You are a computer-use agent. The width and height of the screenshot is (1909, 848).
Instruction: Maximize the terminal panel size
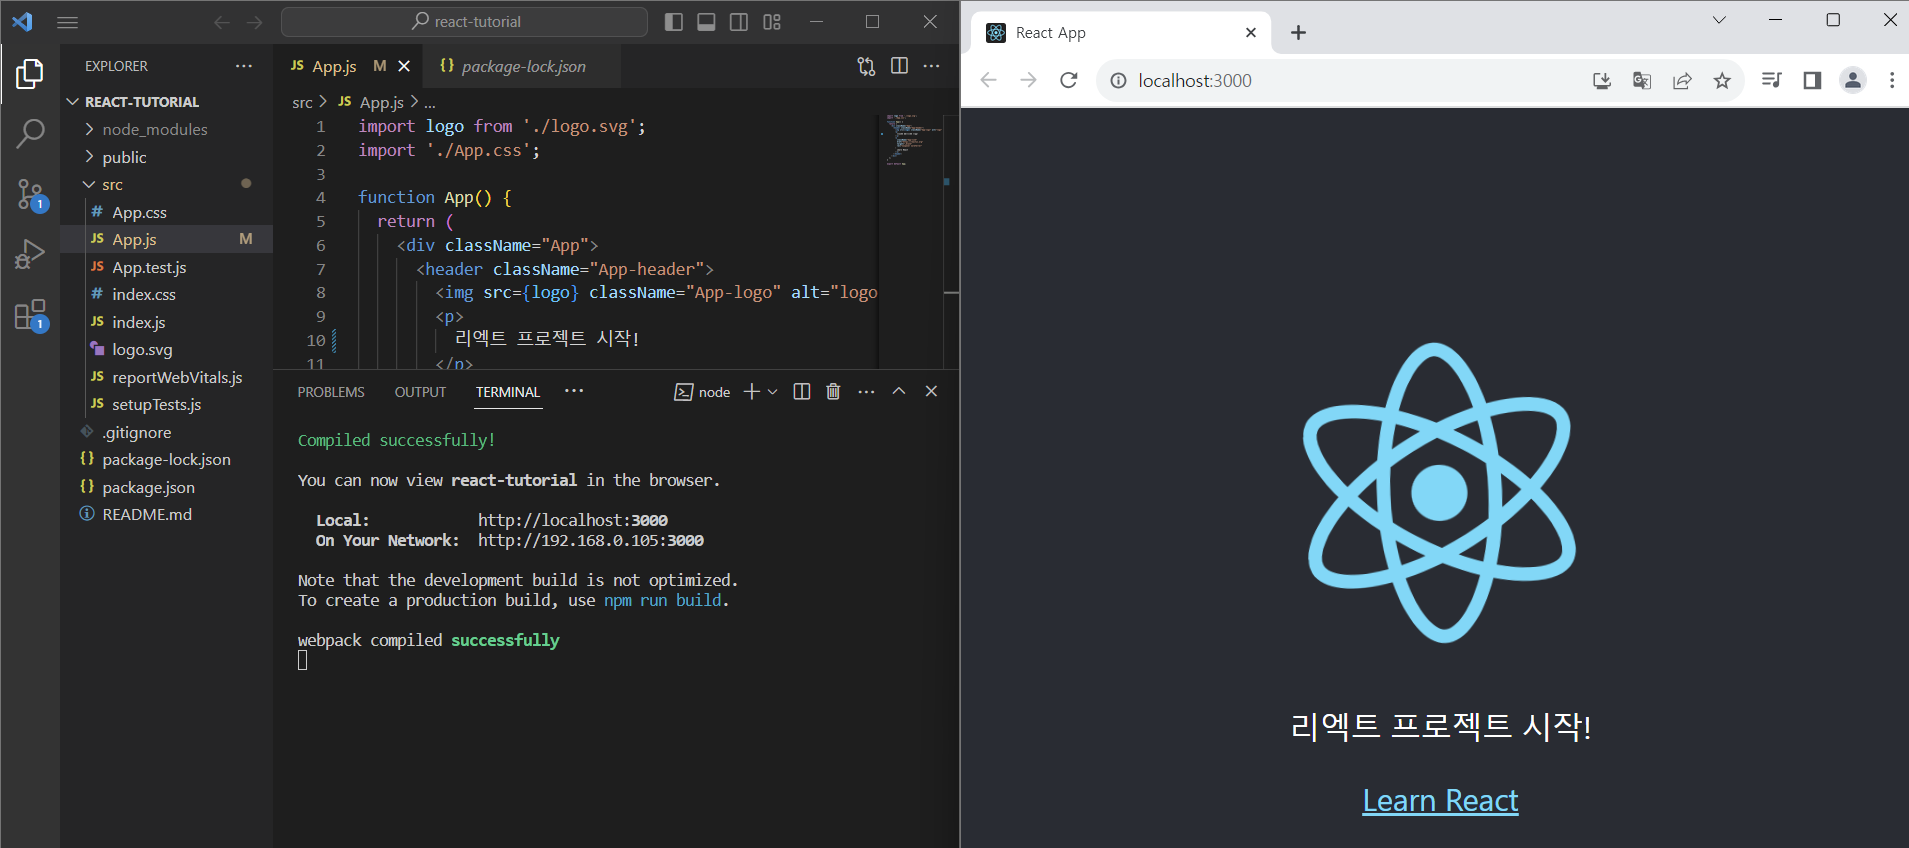pos(899,391)
